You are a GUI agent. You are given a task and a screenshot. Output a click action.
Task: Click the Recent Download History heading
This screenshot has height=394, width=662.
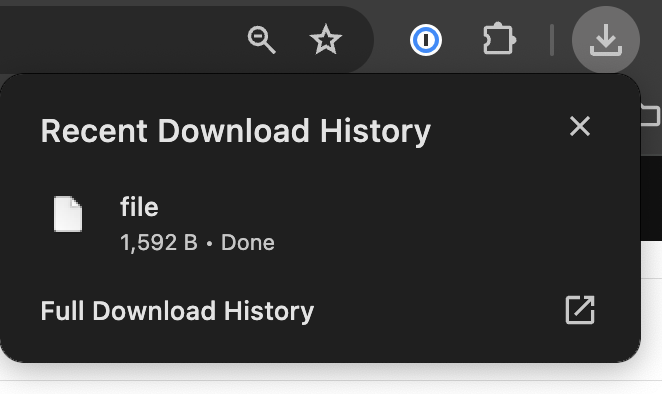[236, 131]
